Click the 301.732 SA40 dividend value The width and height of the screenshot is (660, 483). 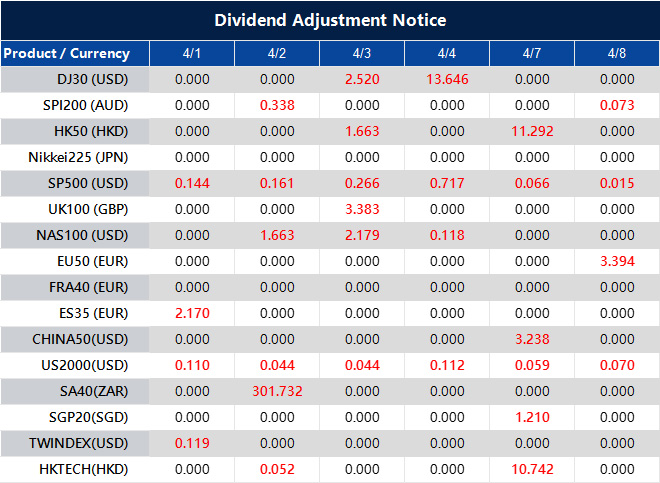pos(277,391)
